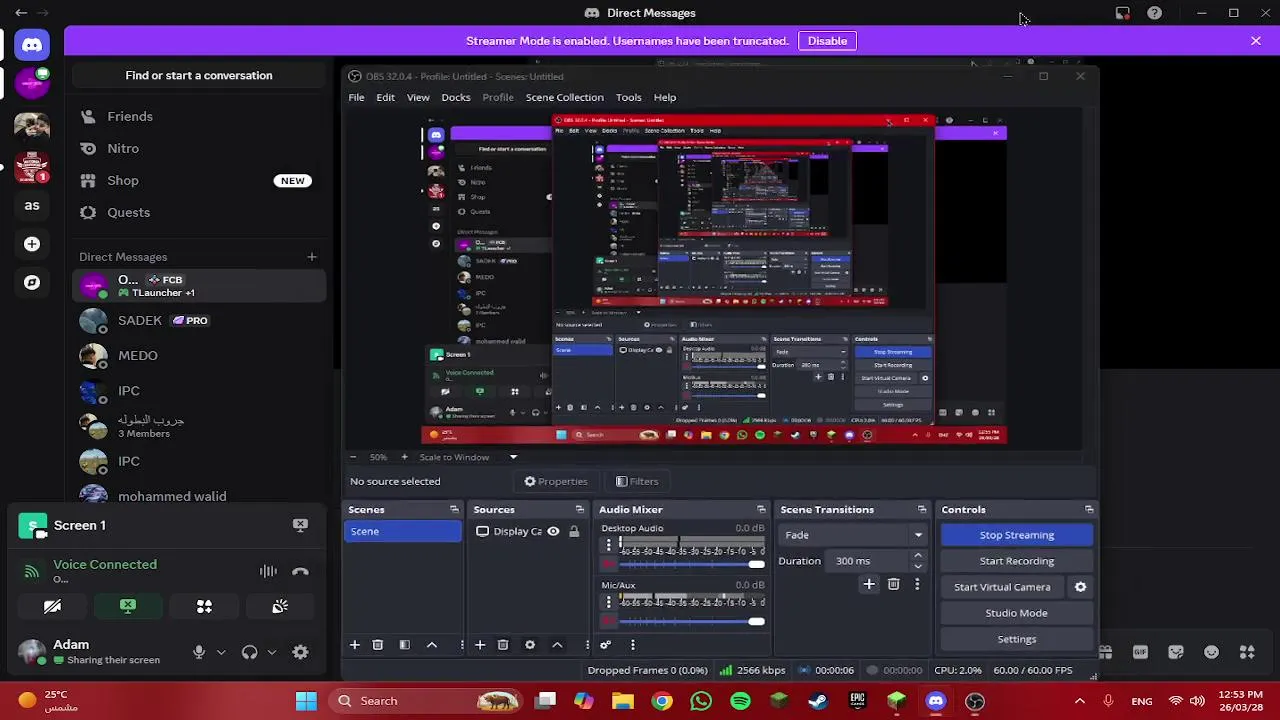Open the Spotify icon in the taskbar
This screenshot has height=720, width=1280.
tap(740, 701)
